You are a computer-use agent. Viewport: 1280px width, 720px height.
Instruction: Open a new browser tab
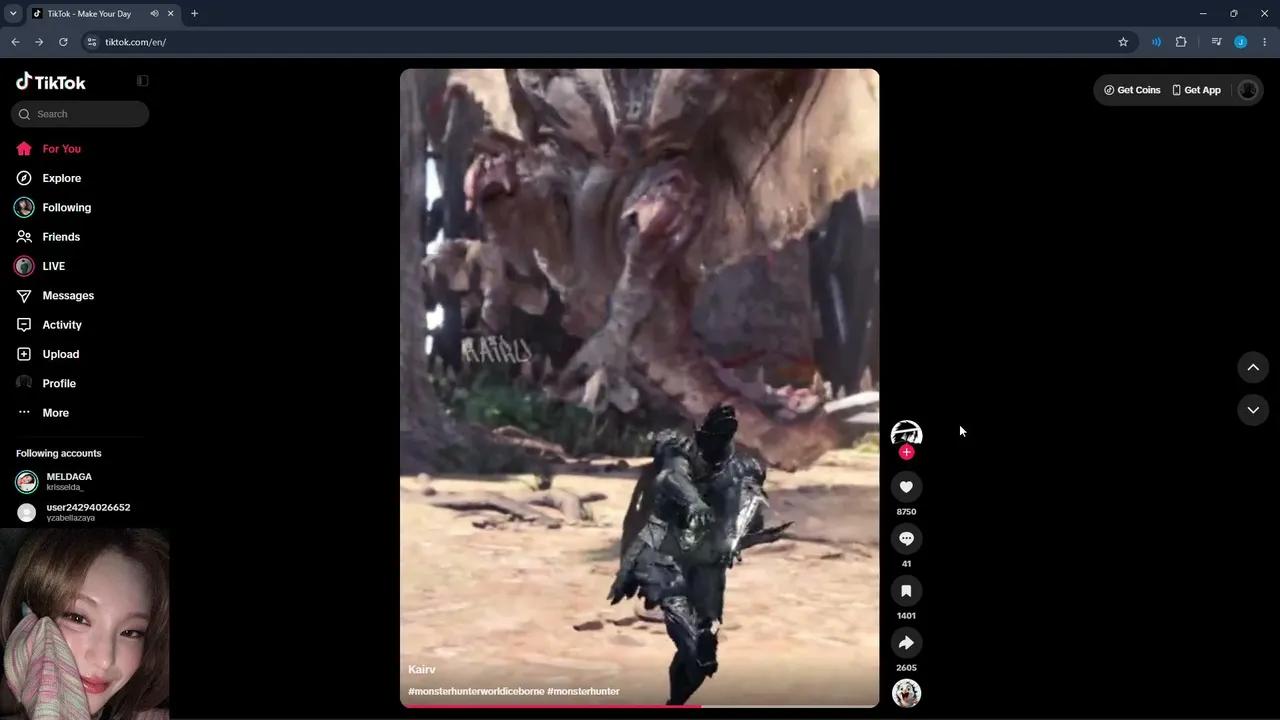click(194, 14)
